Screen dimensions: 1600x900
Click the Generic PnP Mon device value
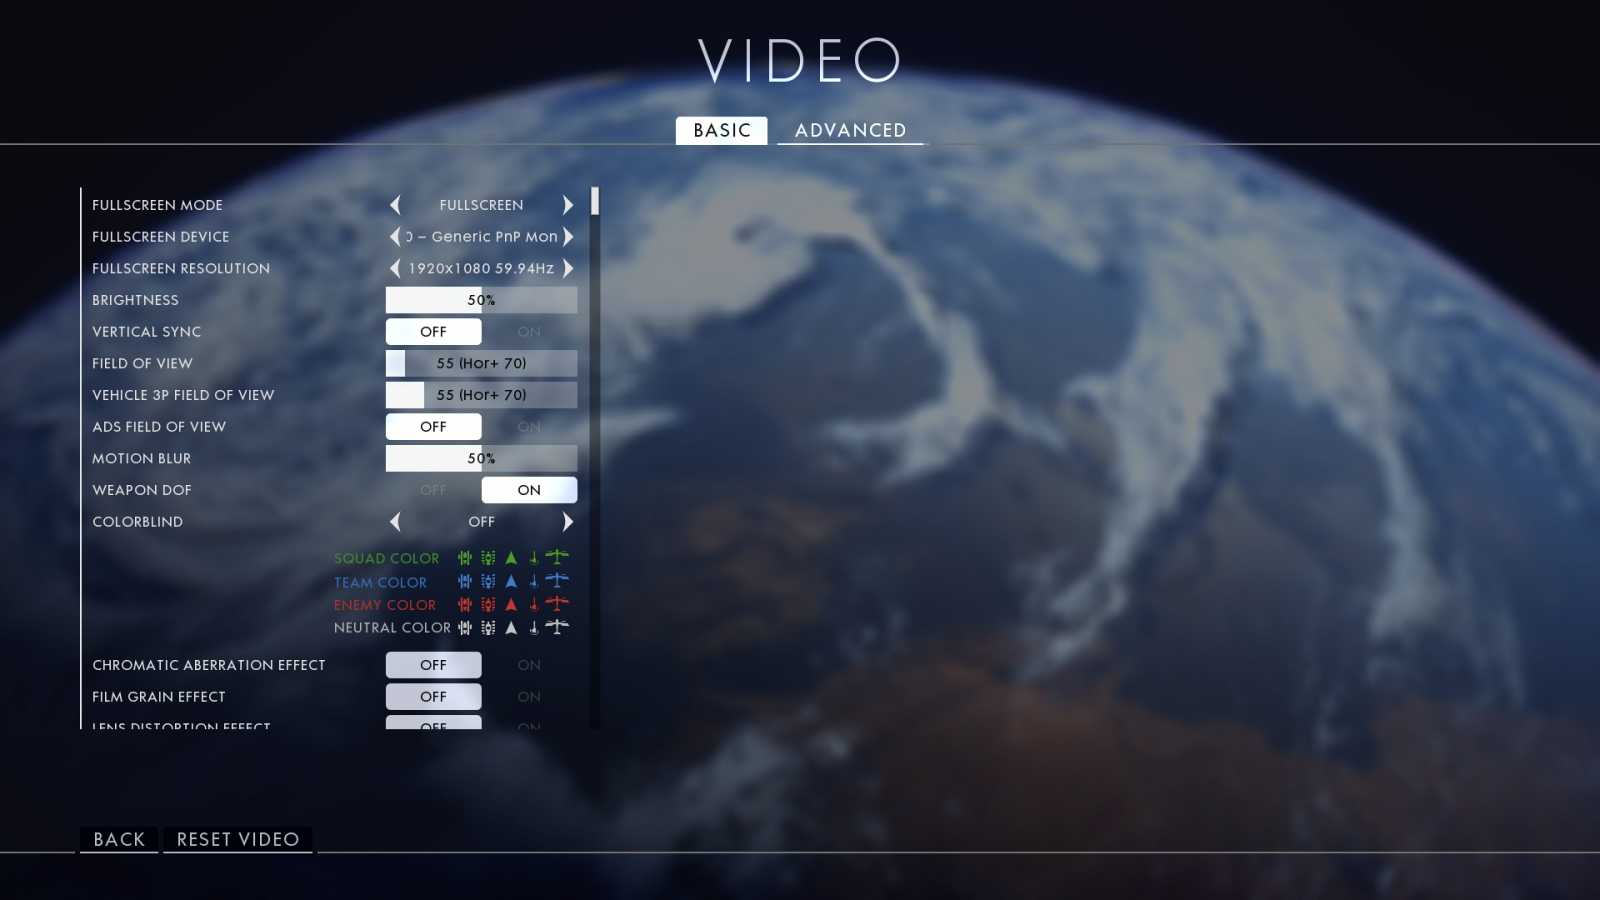tap(481, 237)
